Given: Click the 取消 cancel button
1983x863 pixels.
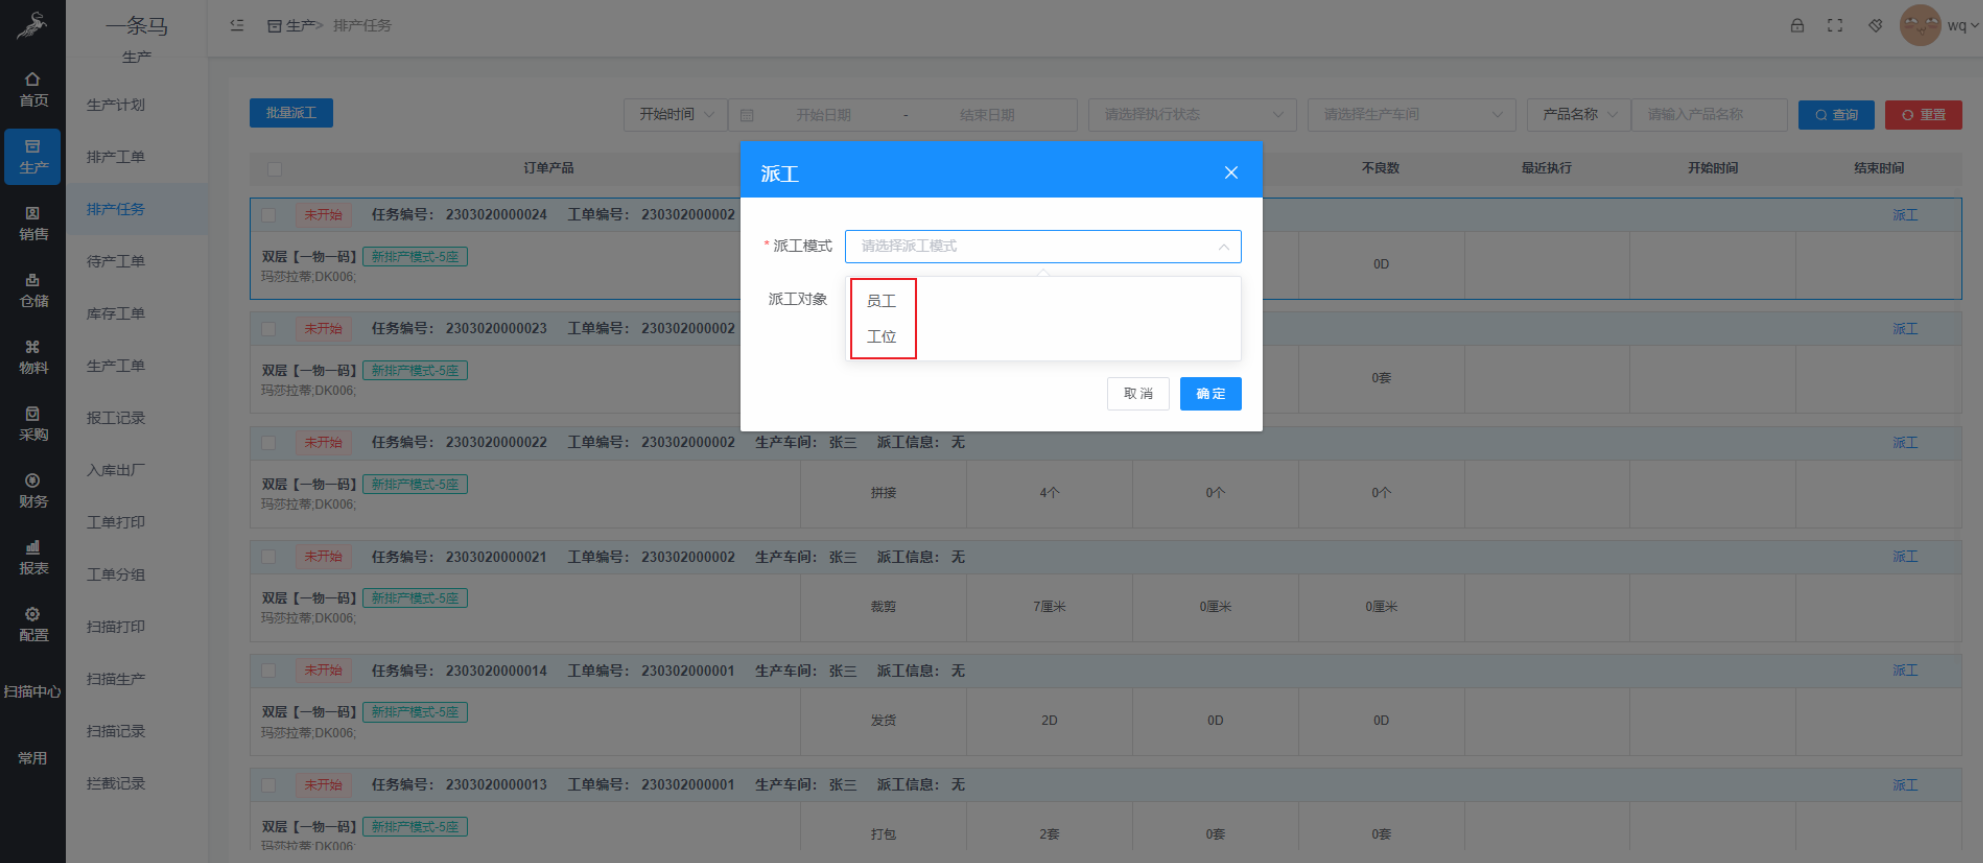Looking at the screenshot, I should [x=1138, y=394].
